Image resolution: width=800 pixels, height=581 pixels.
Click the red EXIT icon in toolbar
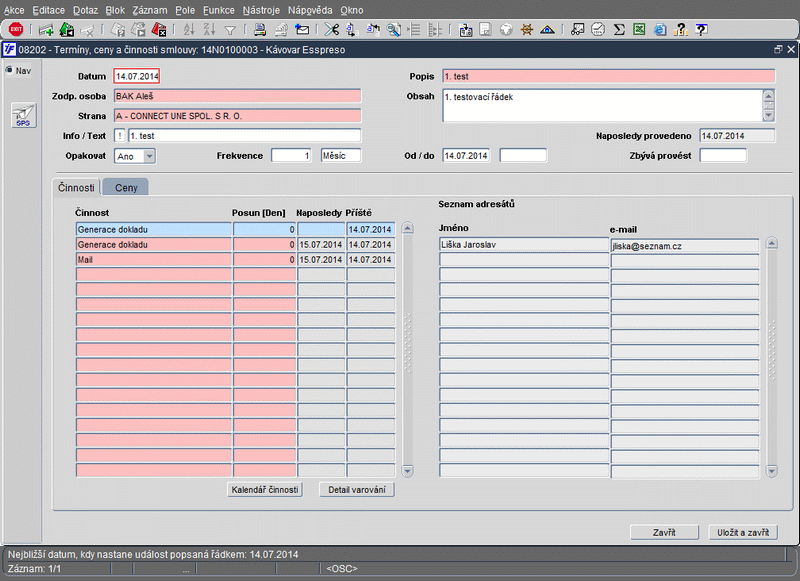15,29
